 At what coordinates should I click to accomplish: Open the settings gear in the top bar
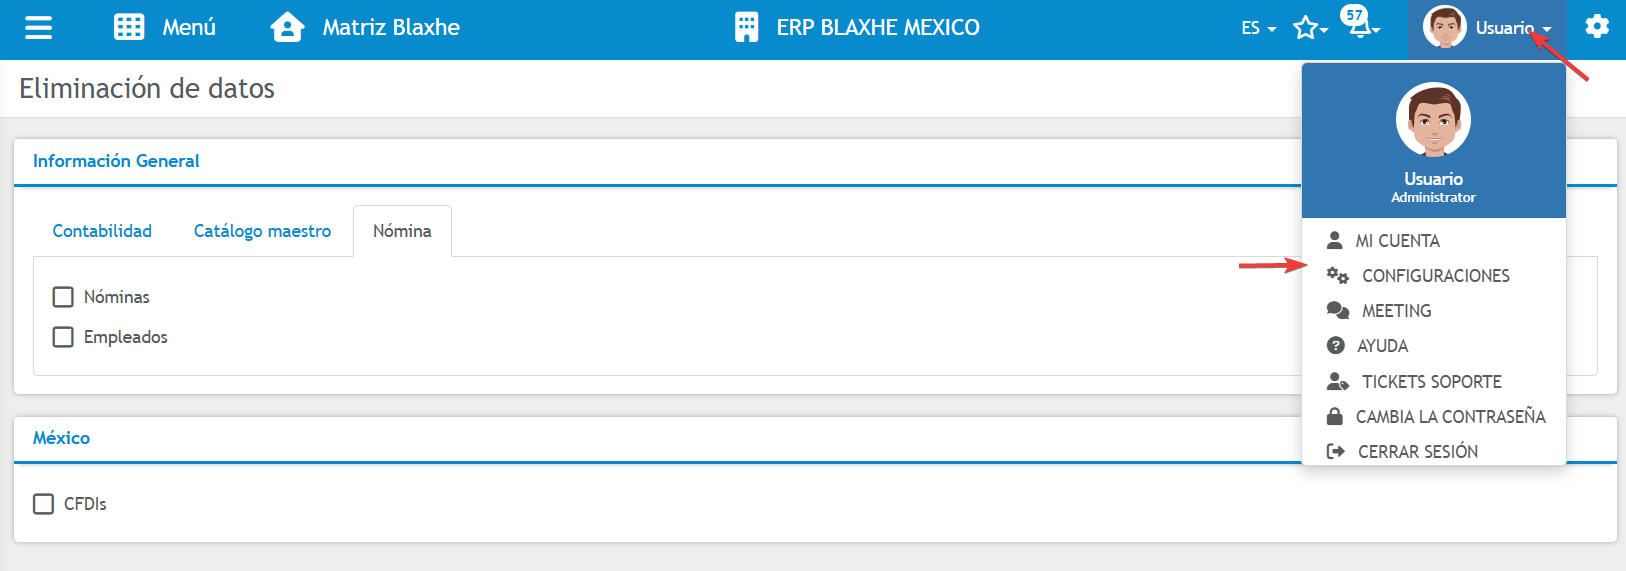click(1597, 26)
